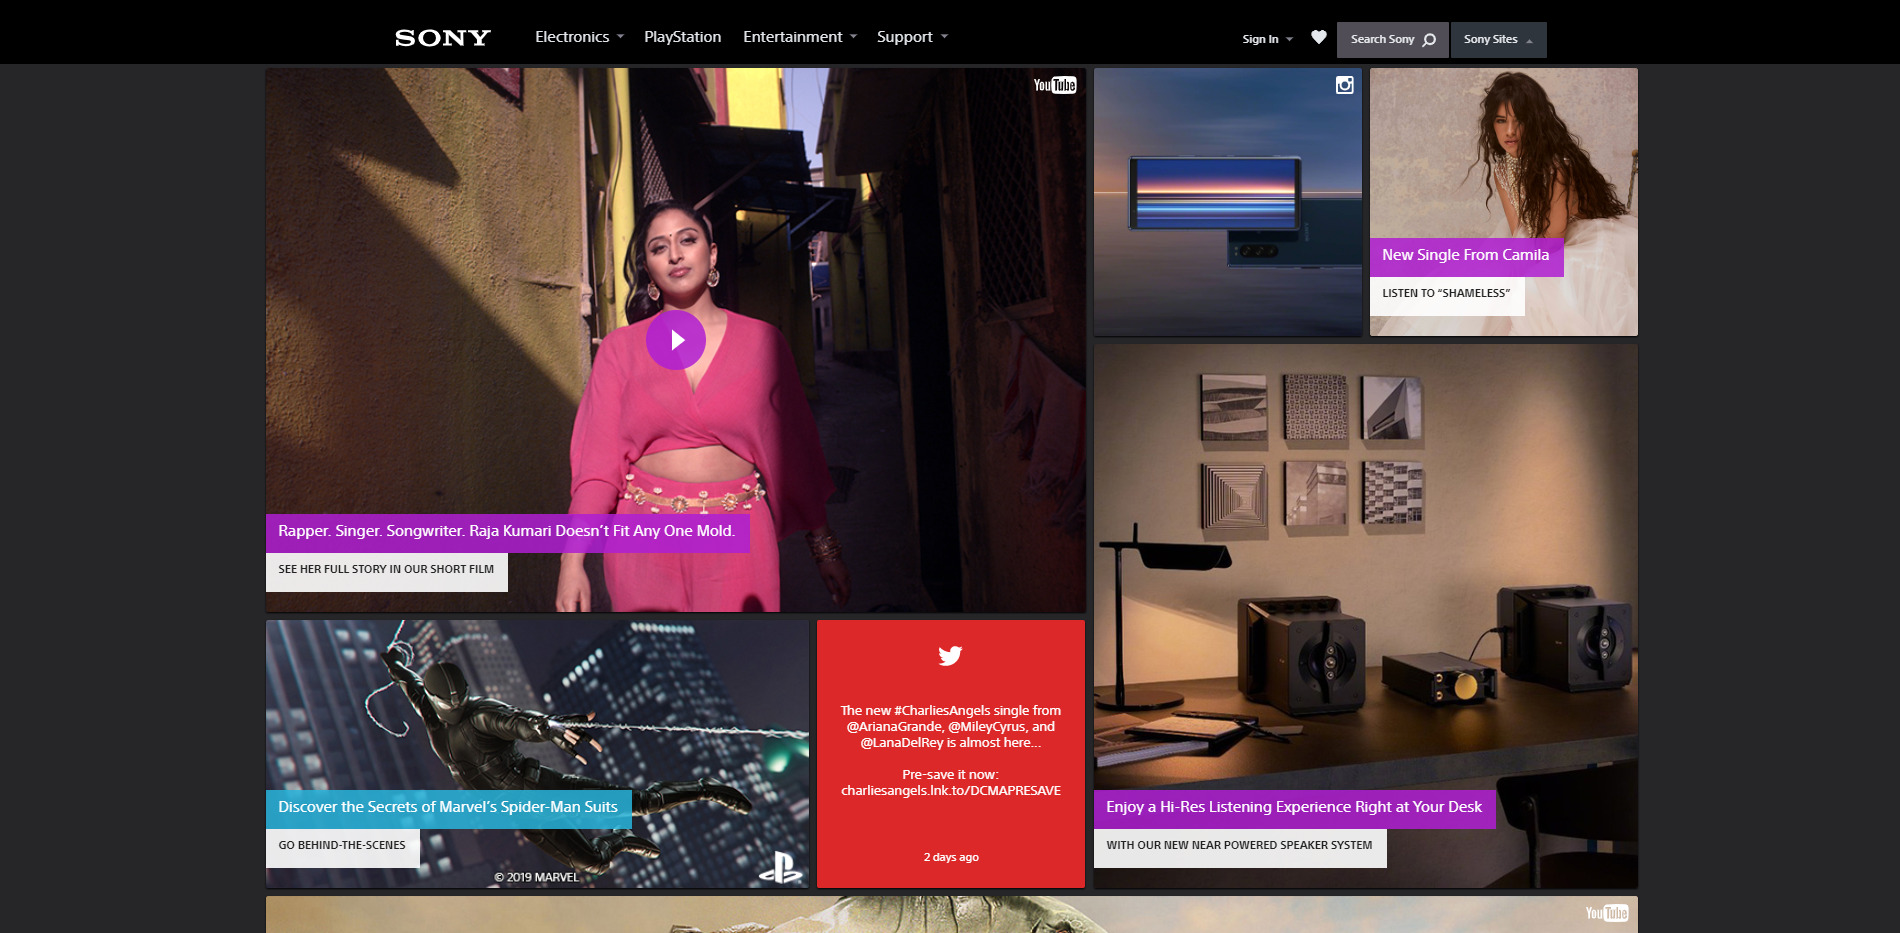1900x933 pixels.
Task: Open the PlayStation menu item
Action: [x=682, y=37]
